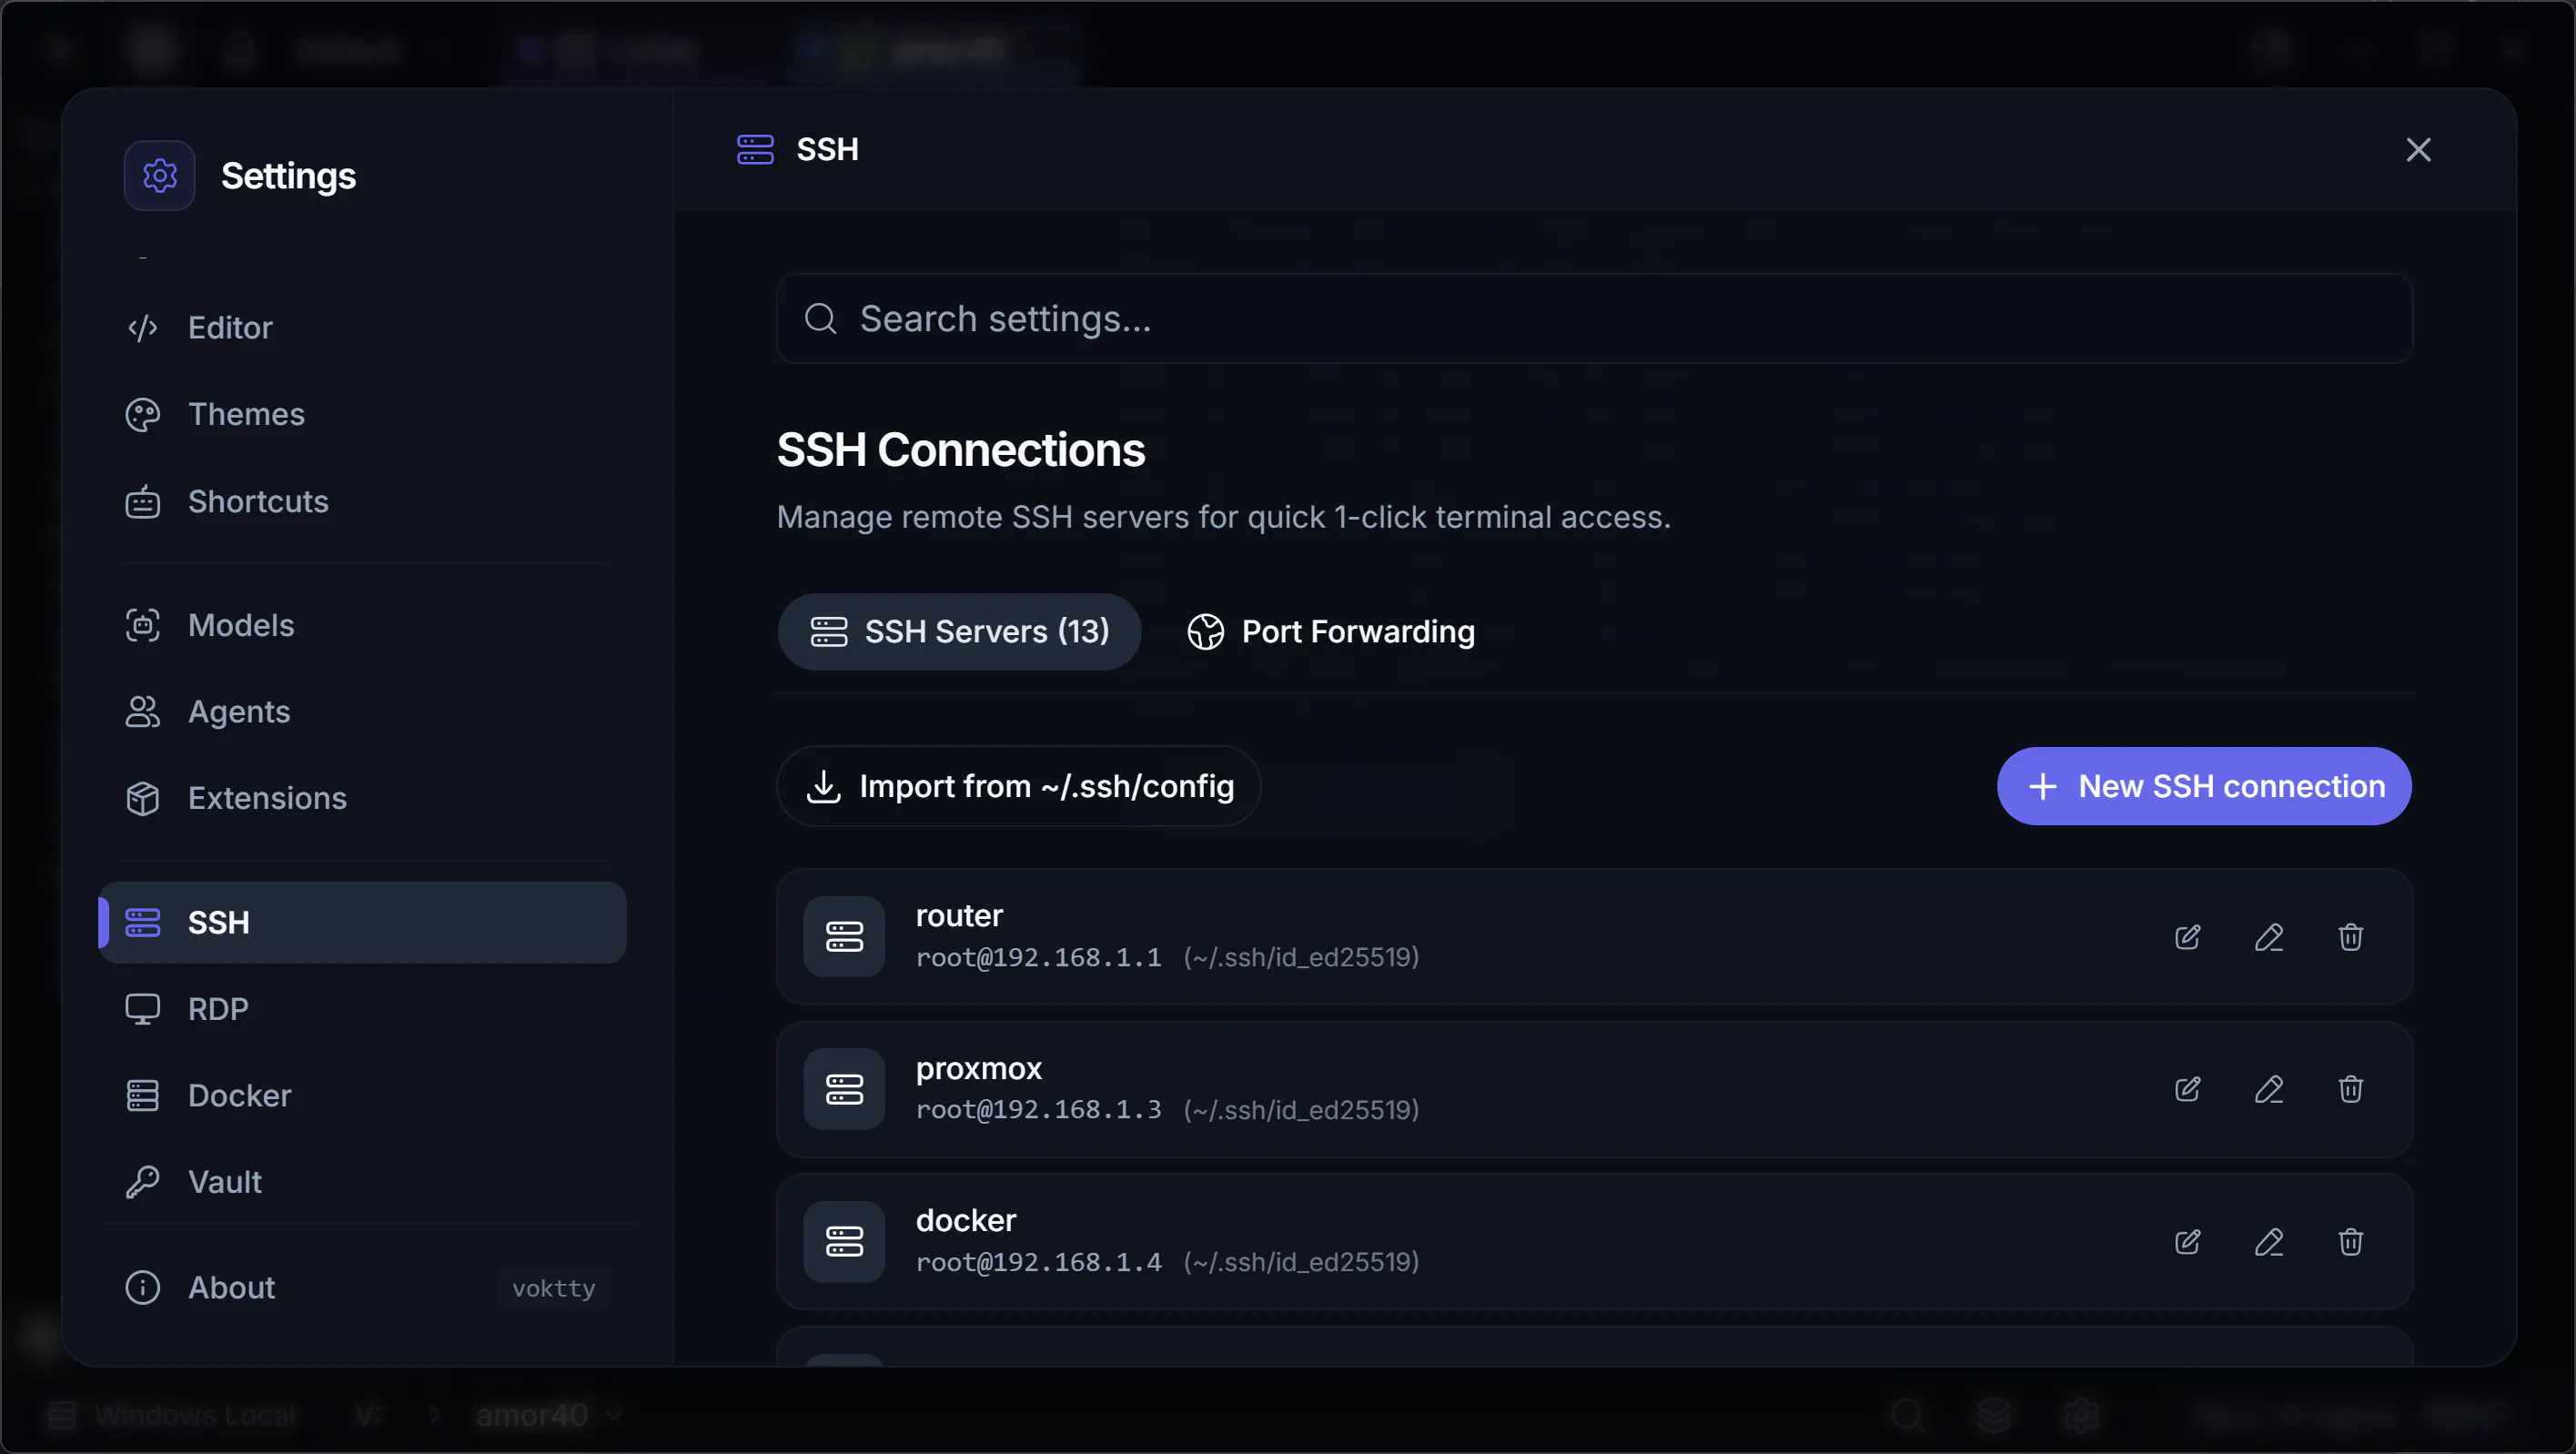Create a New SSH connection
2576x1454 pixels.
[x=2204, y=786]
